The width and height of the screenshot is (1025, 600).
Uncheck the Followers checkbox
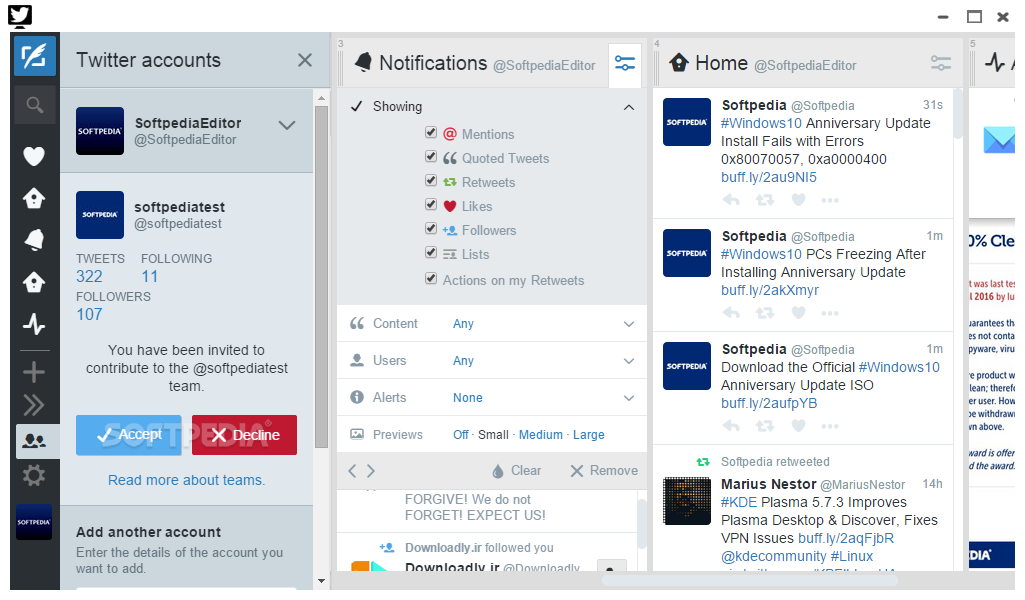tap(431, 228)
